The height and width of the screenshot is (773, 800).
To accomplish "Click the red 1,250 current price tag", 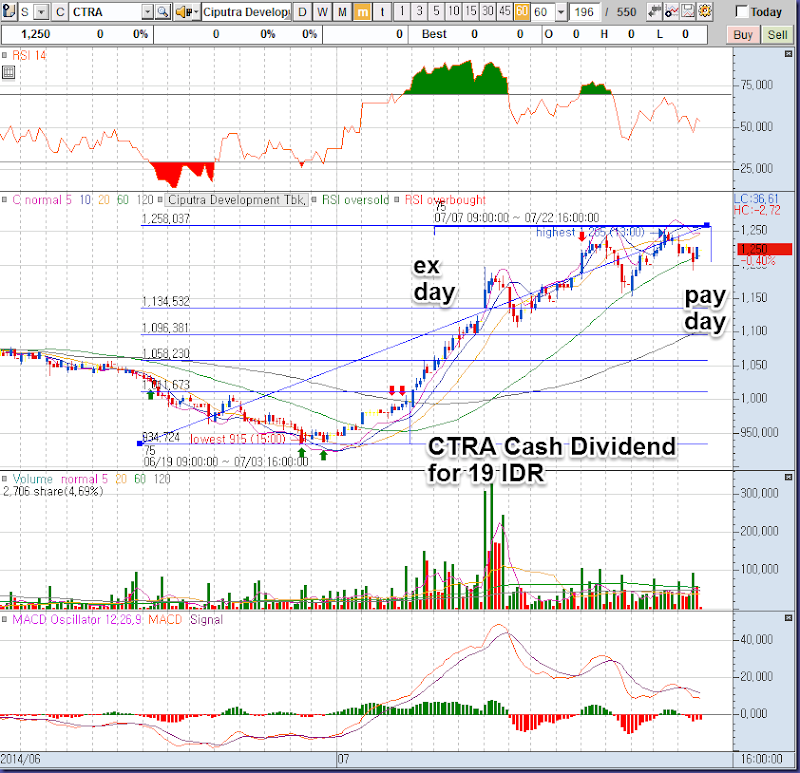I will [x=764, y=249].
